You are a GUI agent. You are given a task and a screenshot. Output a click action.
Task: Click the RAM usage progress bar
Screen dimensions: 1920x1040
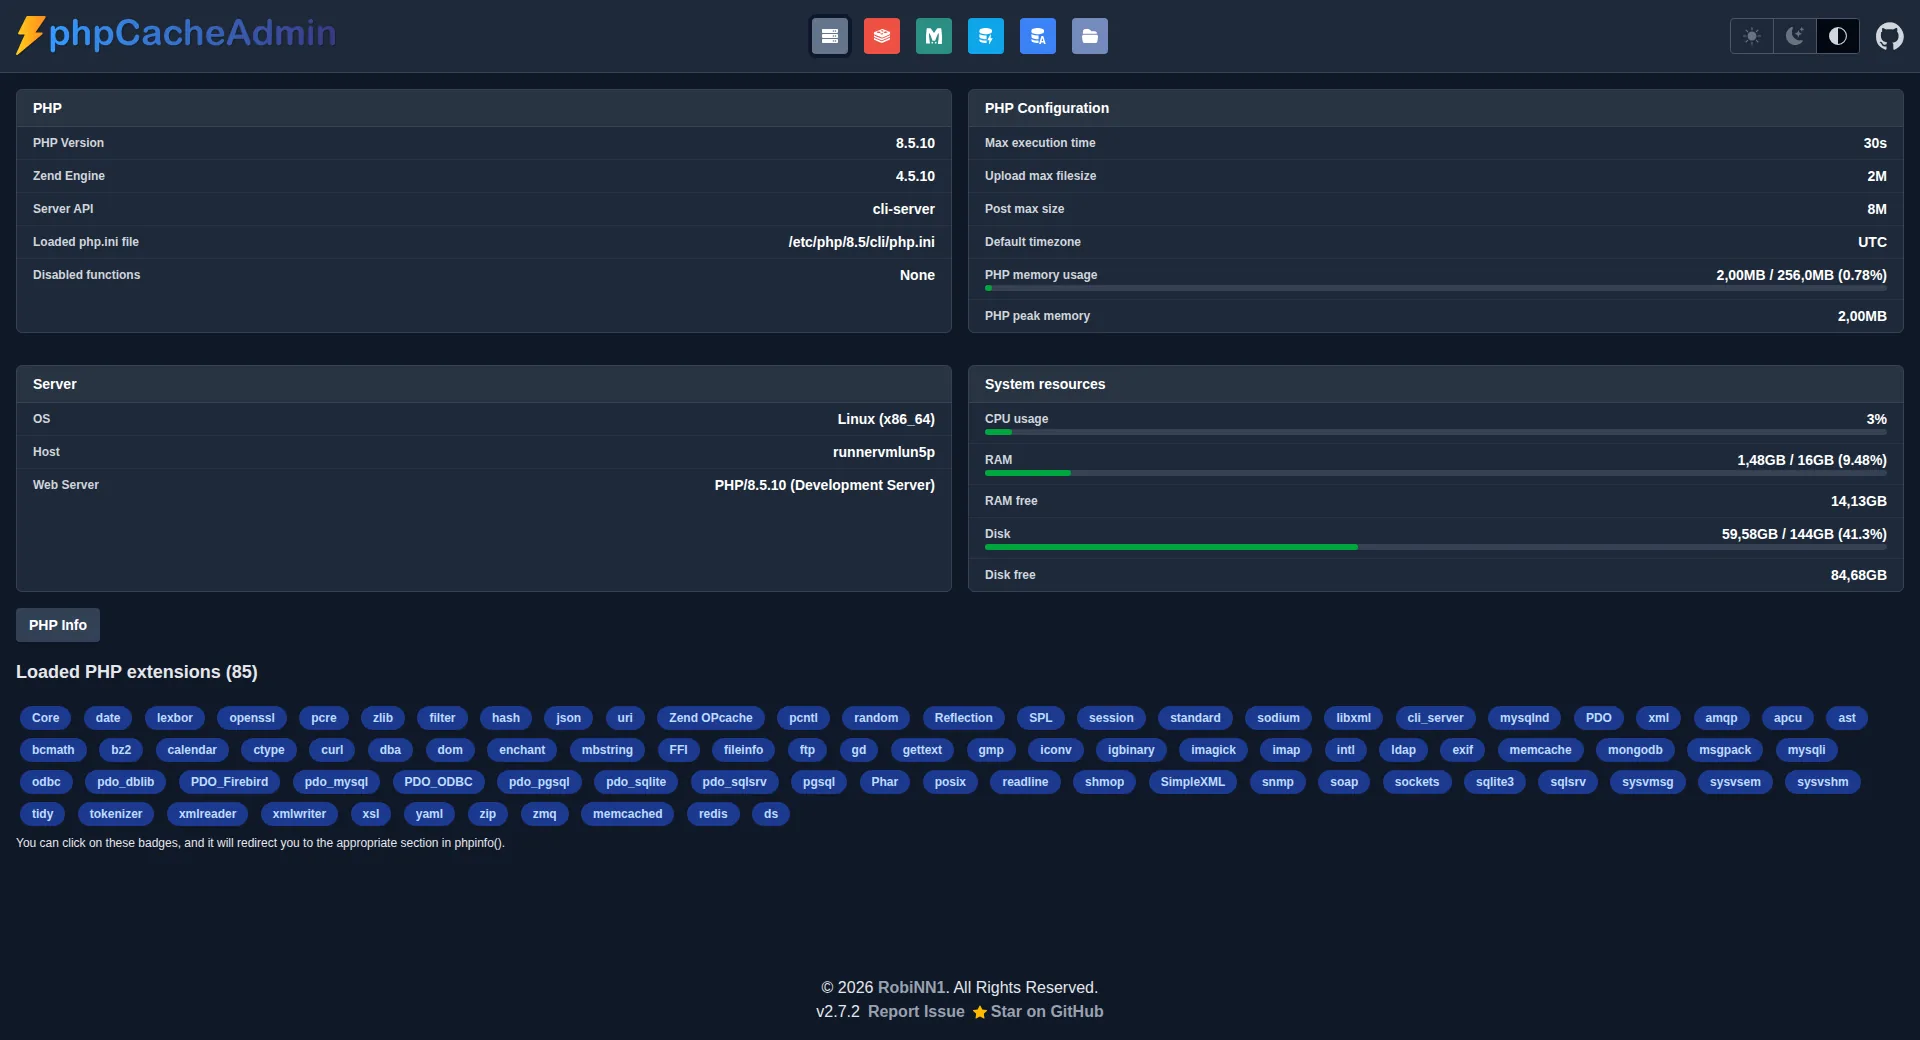click(1435, 473)
